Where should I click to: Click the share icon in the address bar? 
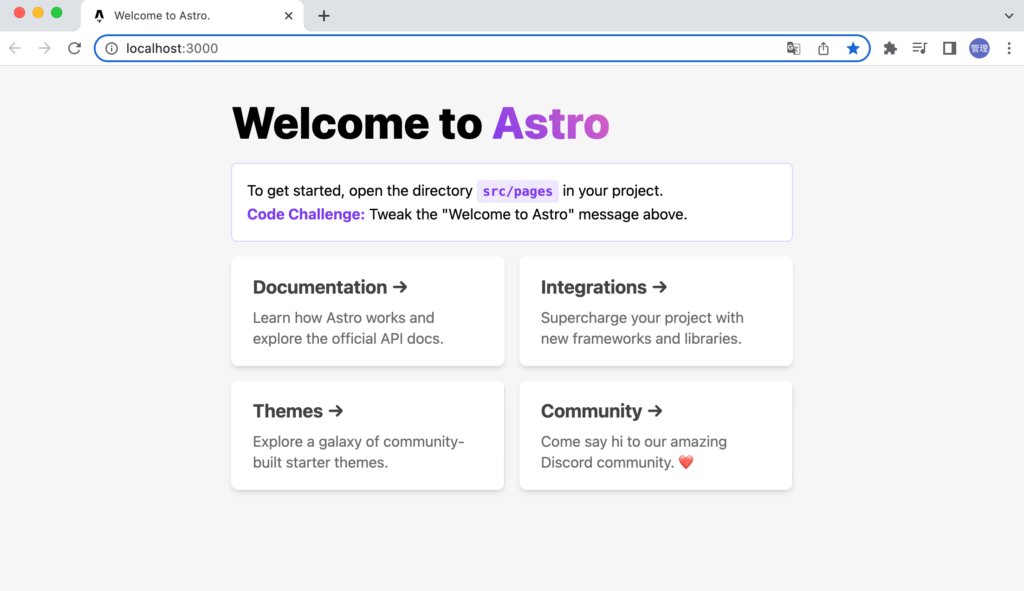click(x=823, y=47)
